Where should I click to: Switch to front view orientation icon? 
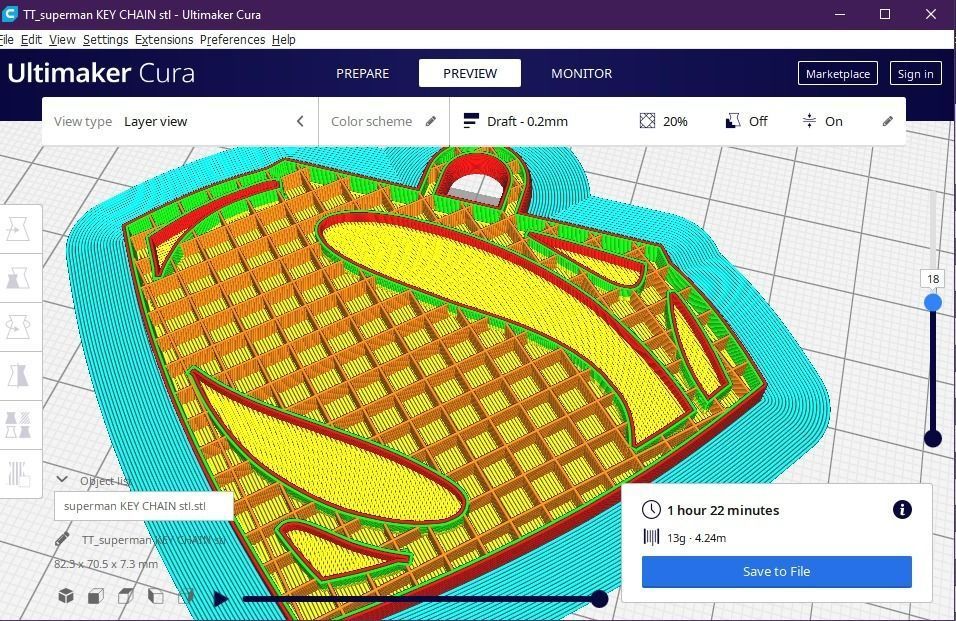click(x=96, y=595)
